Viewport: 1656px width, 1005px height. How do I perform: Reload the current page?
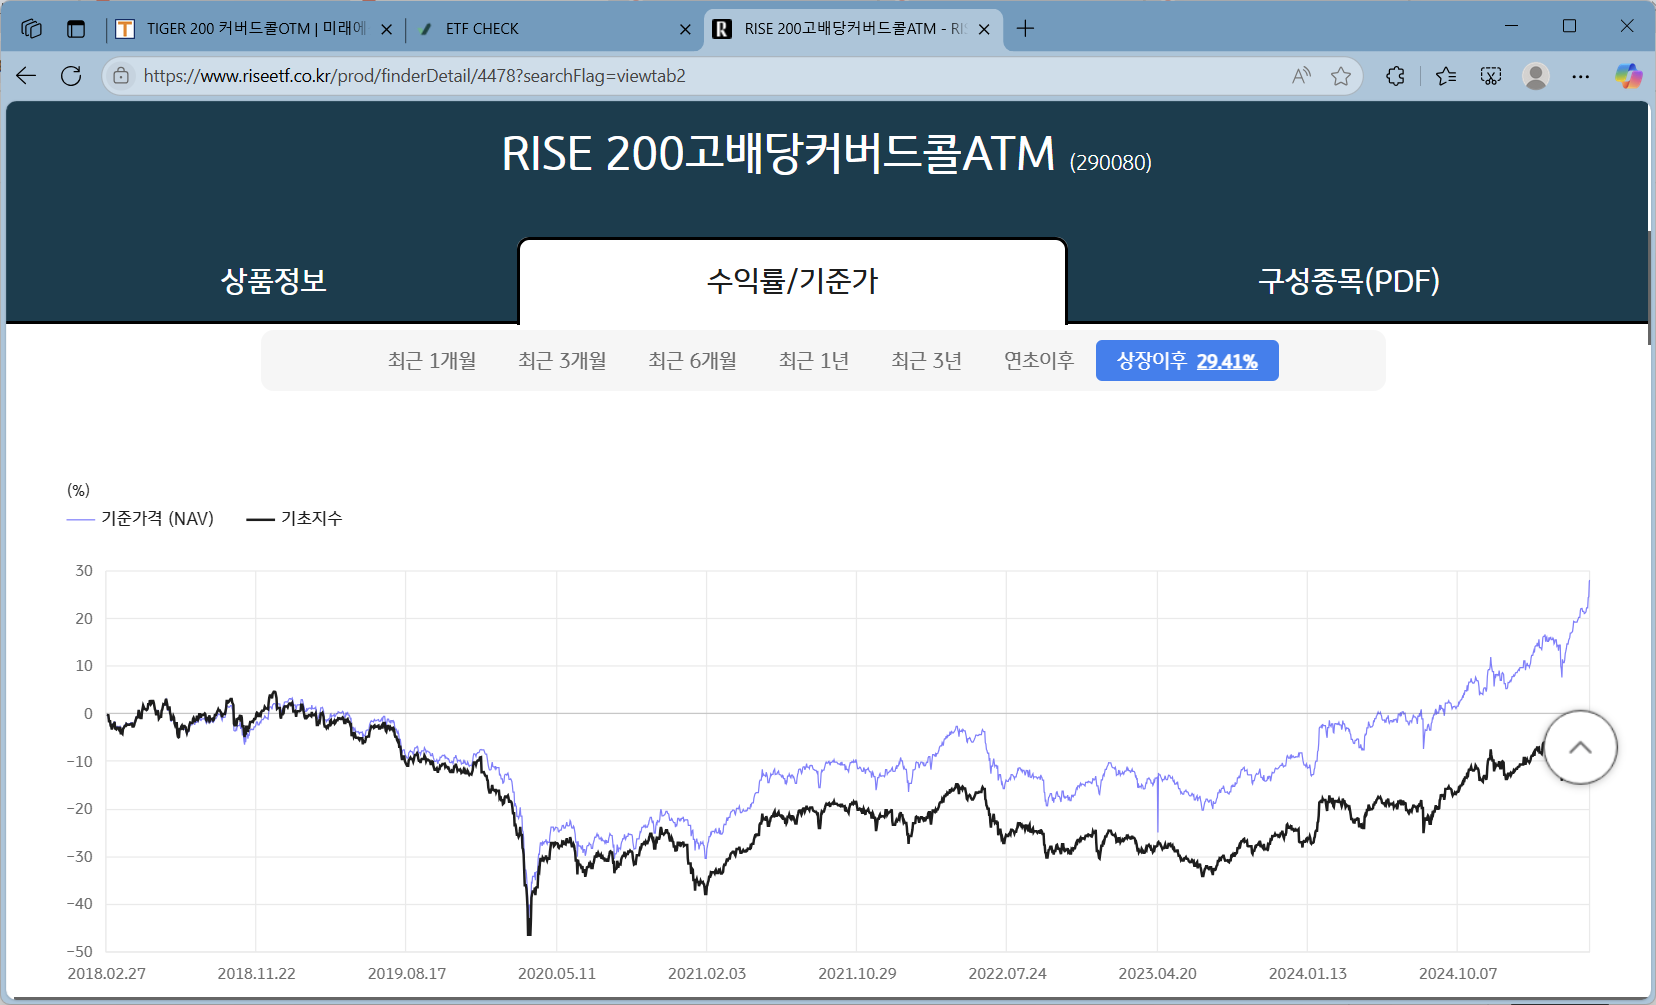point(71,76)
